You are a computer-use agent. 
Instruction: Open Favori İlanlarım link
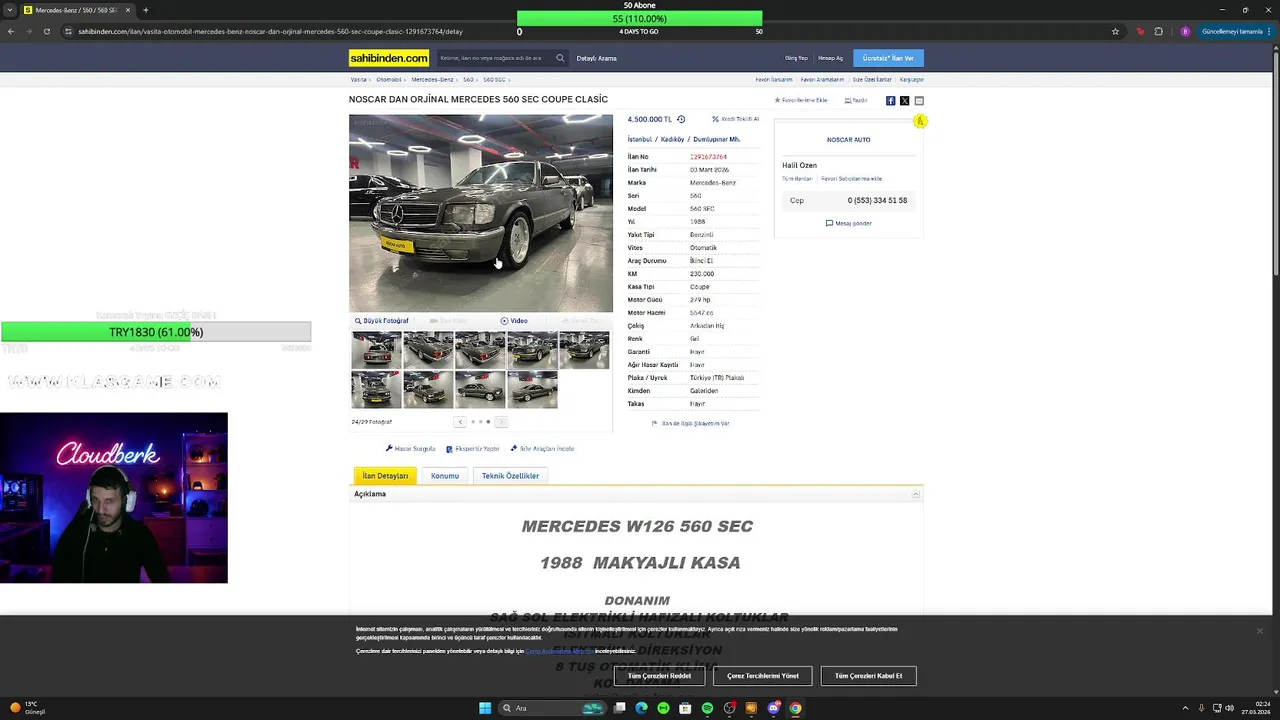[x=774, y=79]
